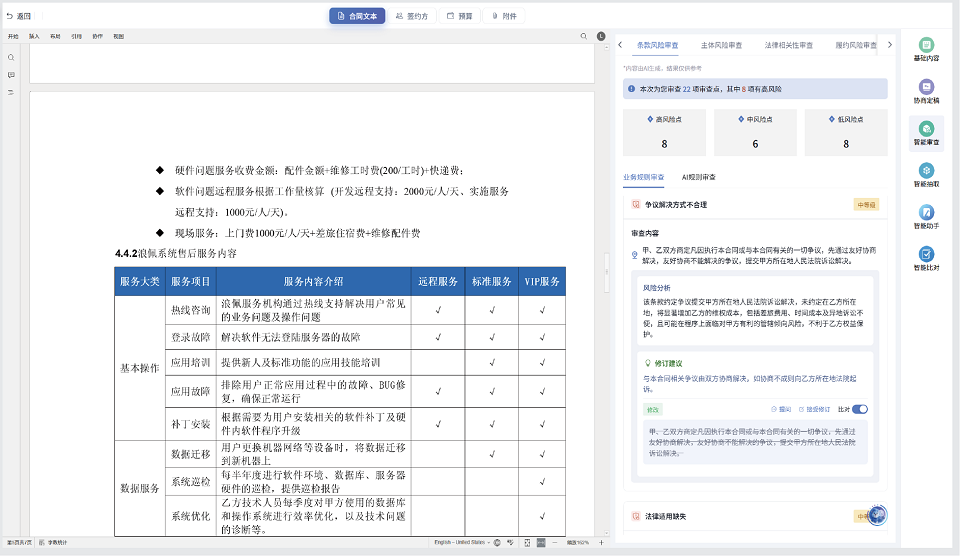Switch to the 法律相关性审查 tab
The width and height of the screenshot is (960, 557).
pos(789,45)
